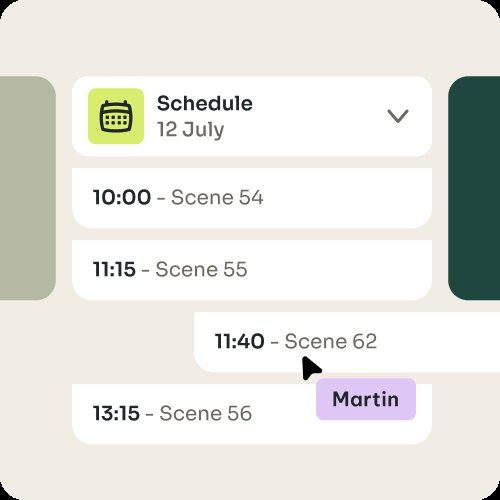Click the green calendar icon
The height and width of the screenshot is (500, 500).
[116, 116]
